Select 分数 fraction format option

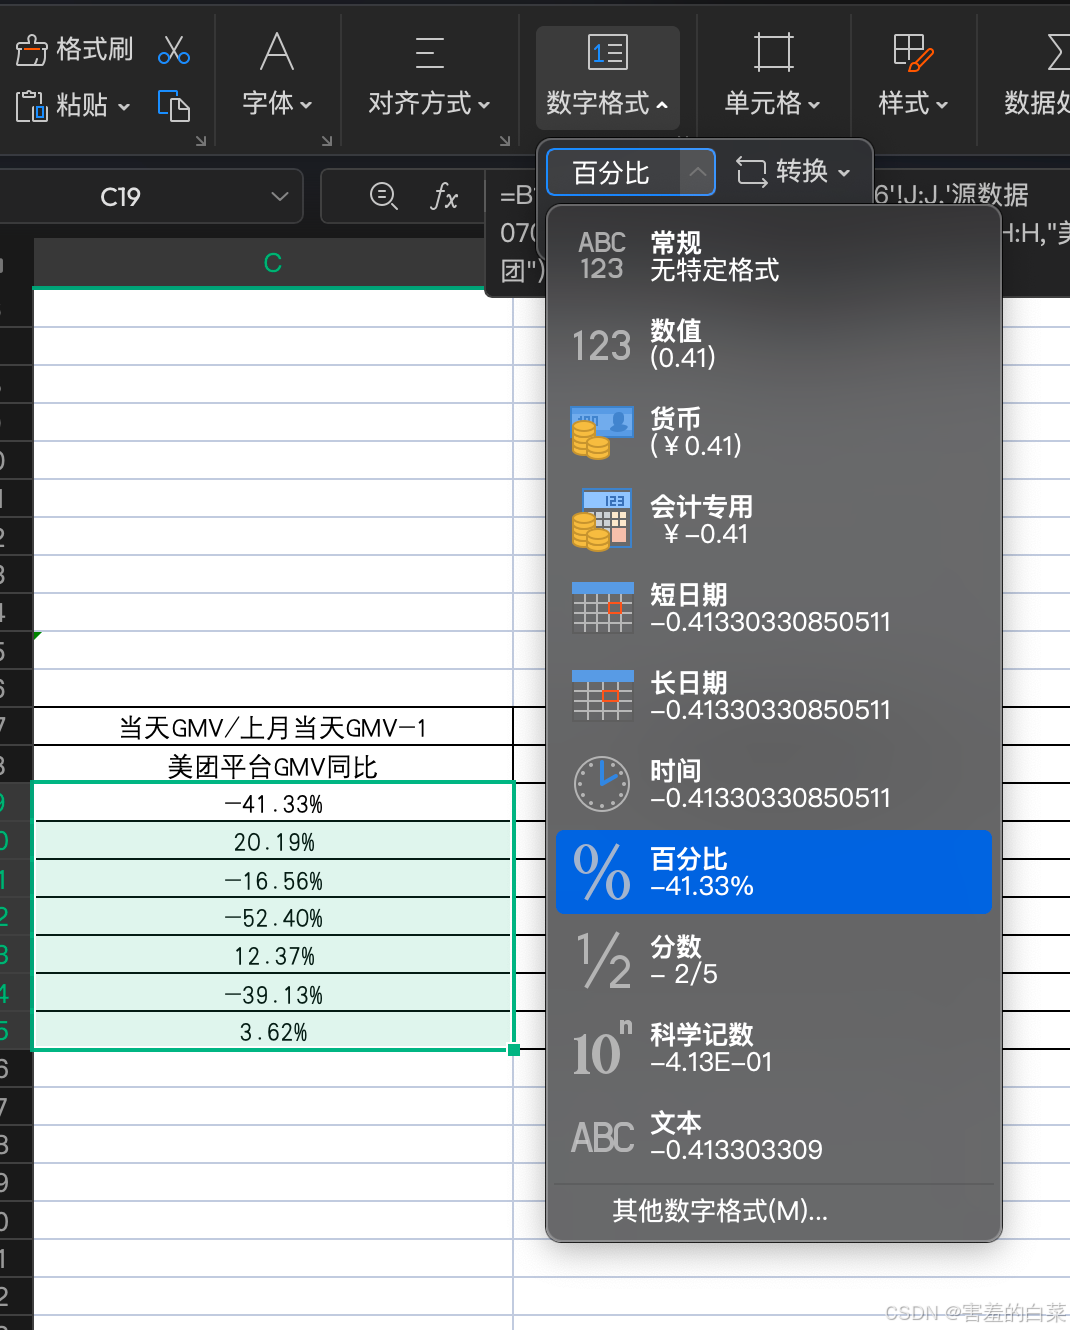click(773, 960)
